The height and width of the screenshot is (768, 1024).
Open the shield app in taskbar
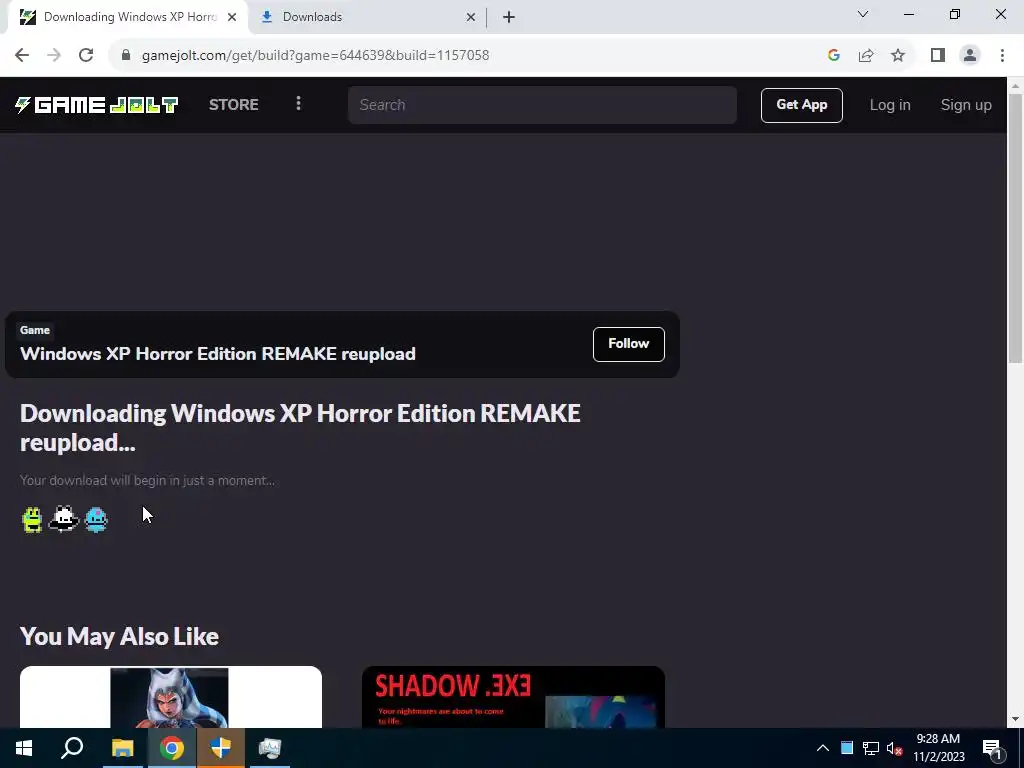(x=221, y=748)
